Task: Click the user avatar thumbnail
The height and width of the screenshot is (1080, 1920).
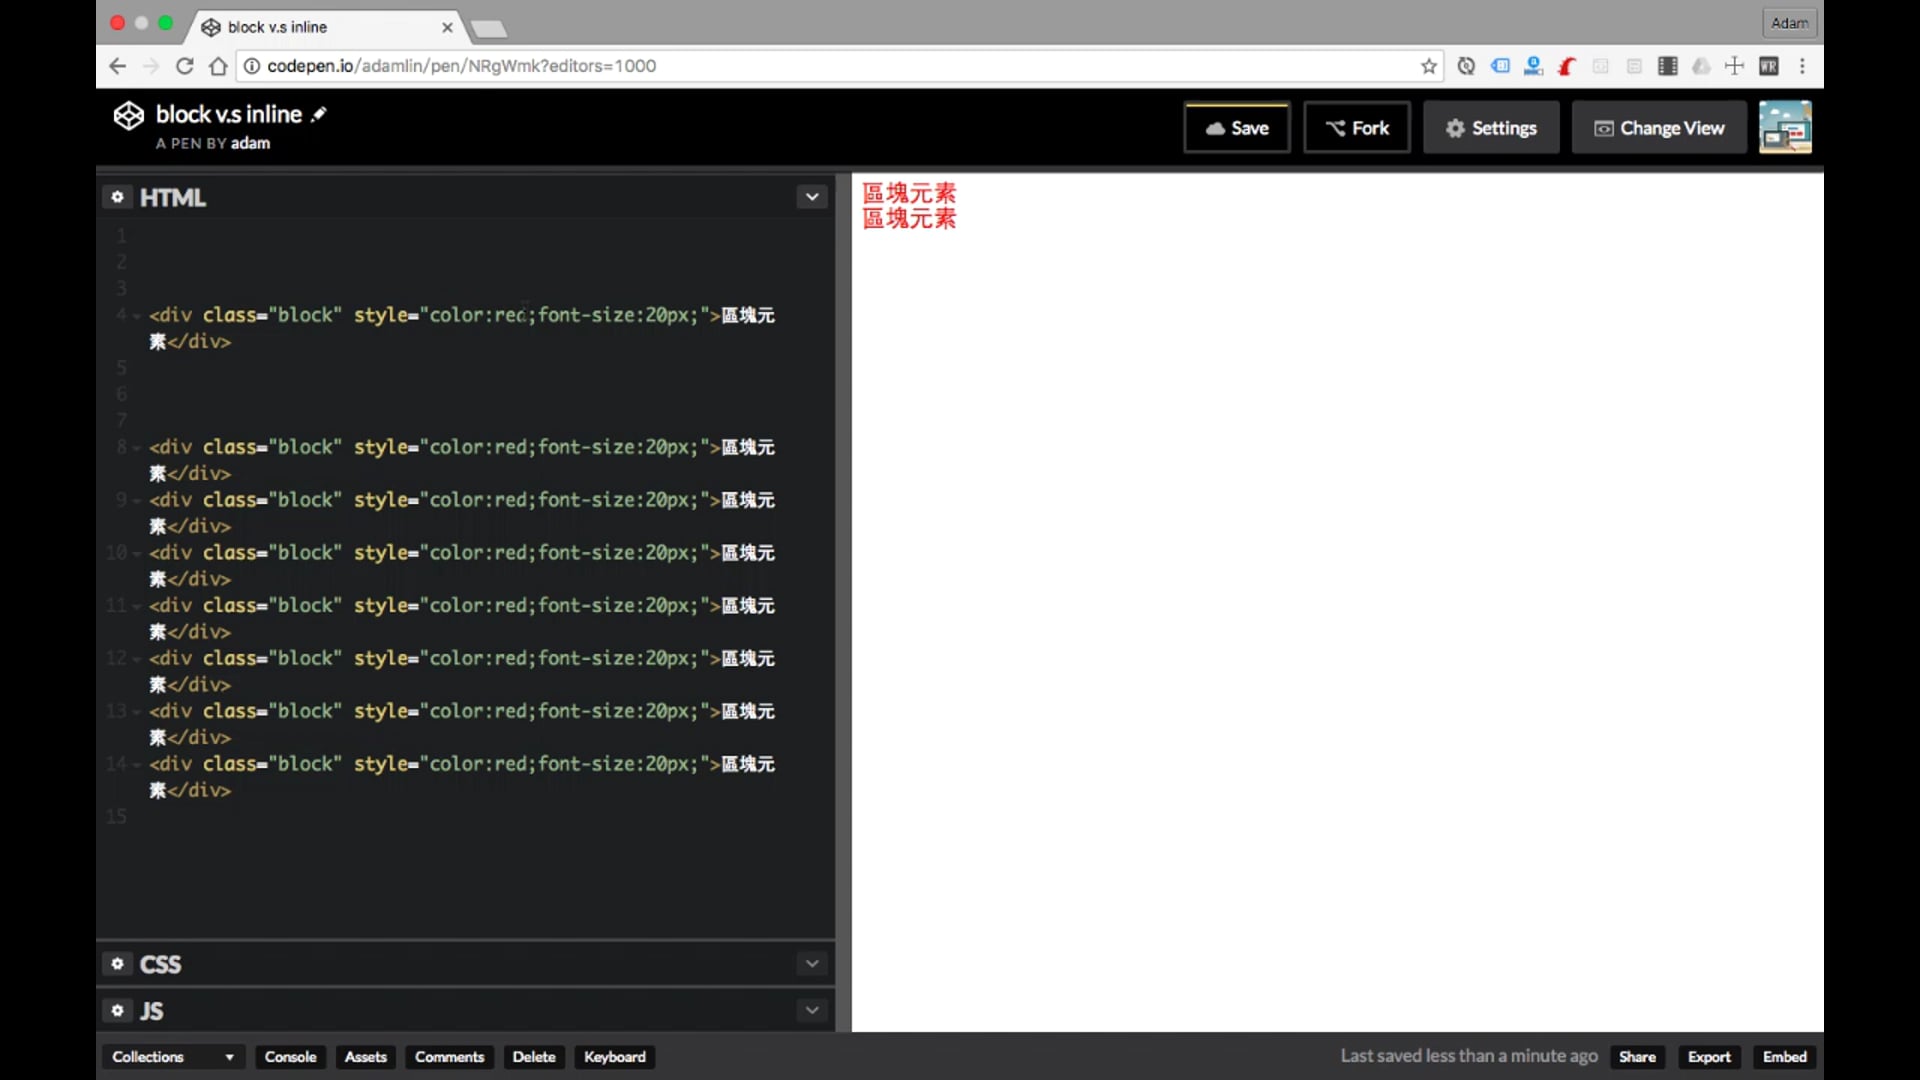Action: [1785, 128]
